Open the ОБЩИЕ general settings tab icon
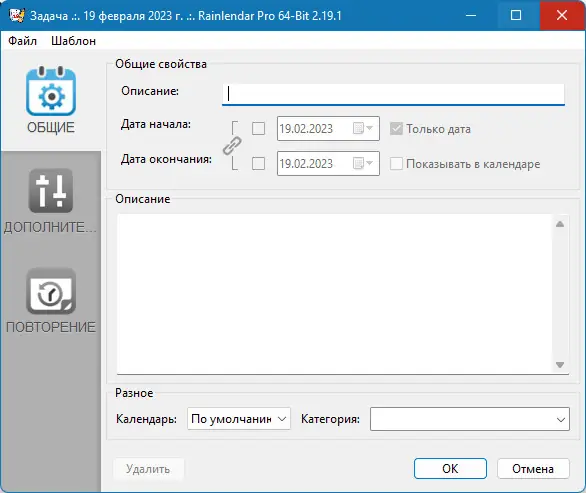 (51, 92)
